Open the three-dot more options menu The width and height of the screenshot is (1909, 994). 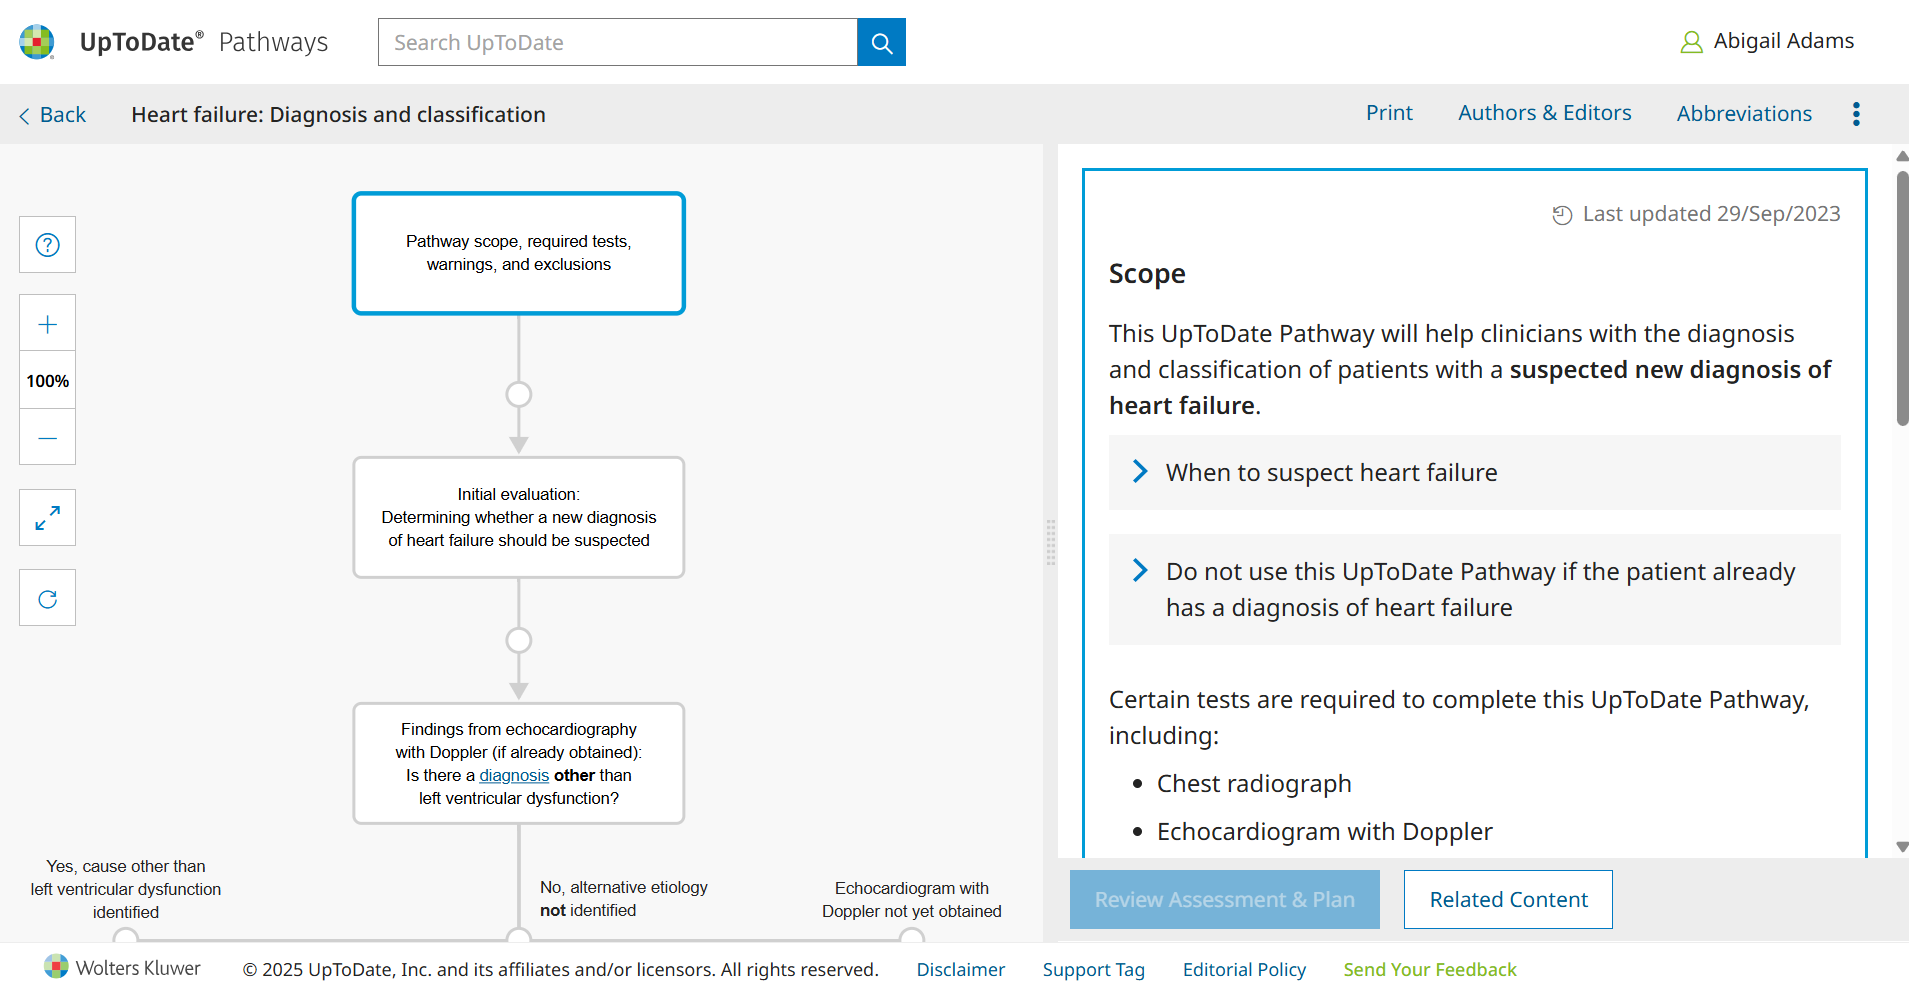[x=1856, y=114]
